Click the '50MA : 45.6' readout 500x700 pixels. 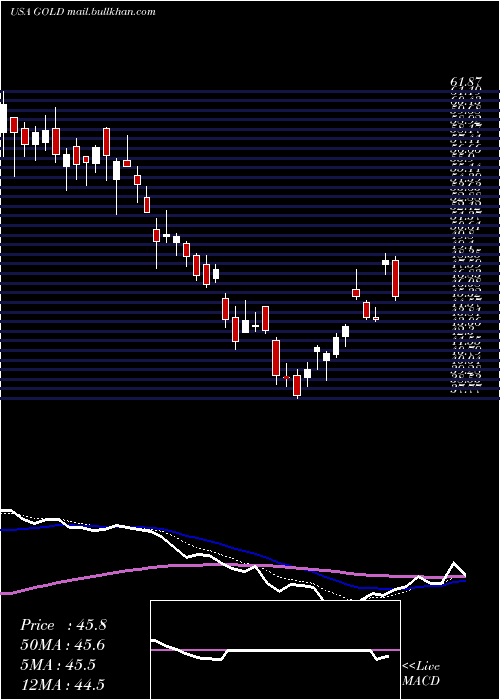click(63, 645)
